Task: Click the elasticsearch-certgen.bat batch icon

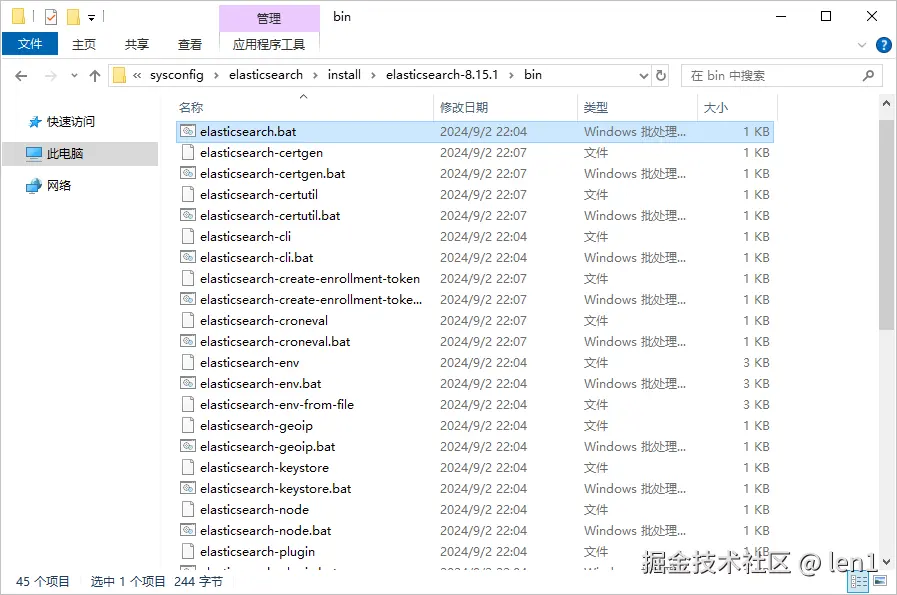Action: click(188, 173)
